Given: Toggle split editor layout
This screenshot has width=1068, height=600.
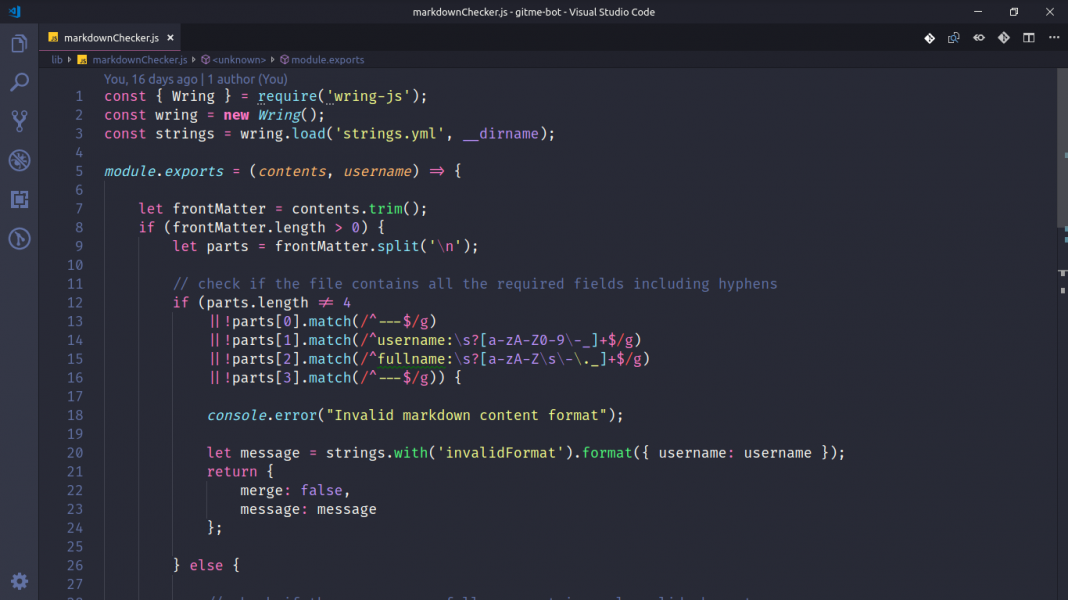Looking at the screenshot, I should (1028, 37).
